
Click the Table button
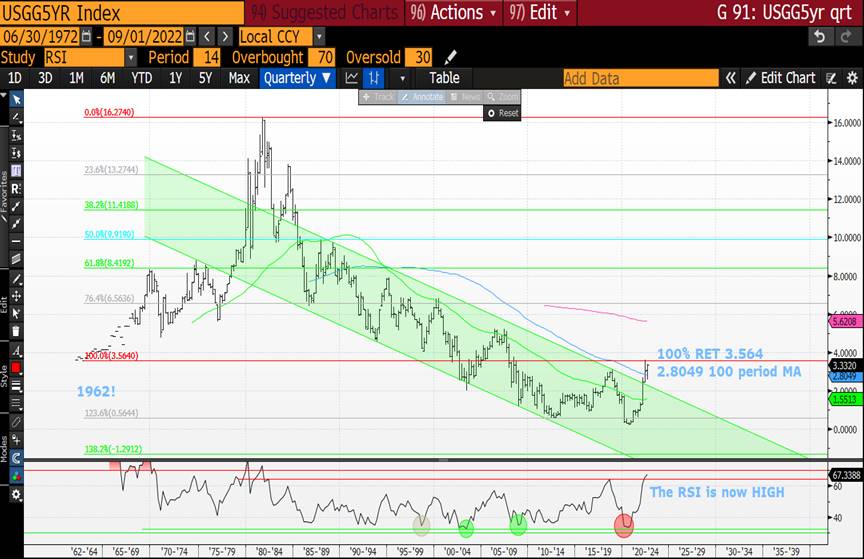pyautogui.click(x=444, y=78)
